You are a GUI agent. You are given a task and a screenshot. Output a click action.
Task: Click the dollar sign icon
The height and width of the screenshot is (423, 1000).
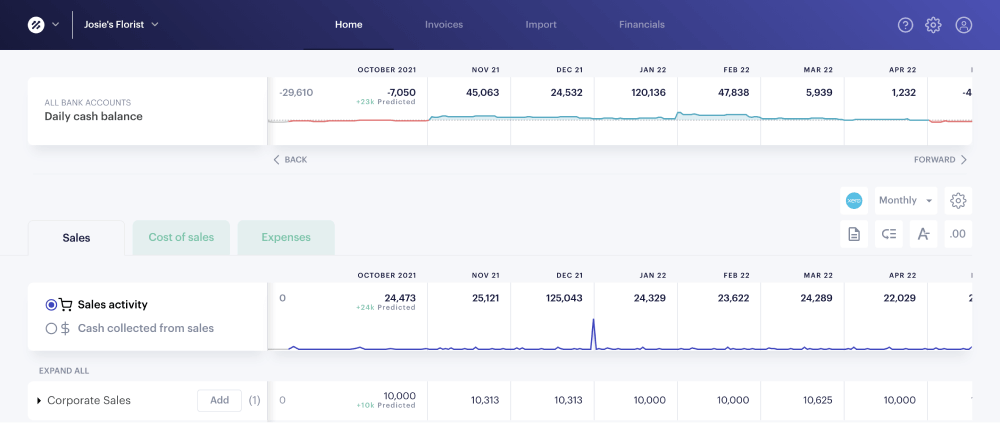coord(65,329)
